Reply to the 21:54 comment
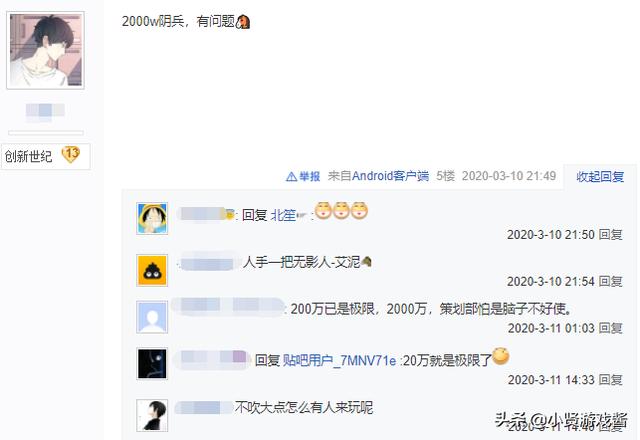 click(x=610, y=281)
